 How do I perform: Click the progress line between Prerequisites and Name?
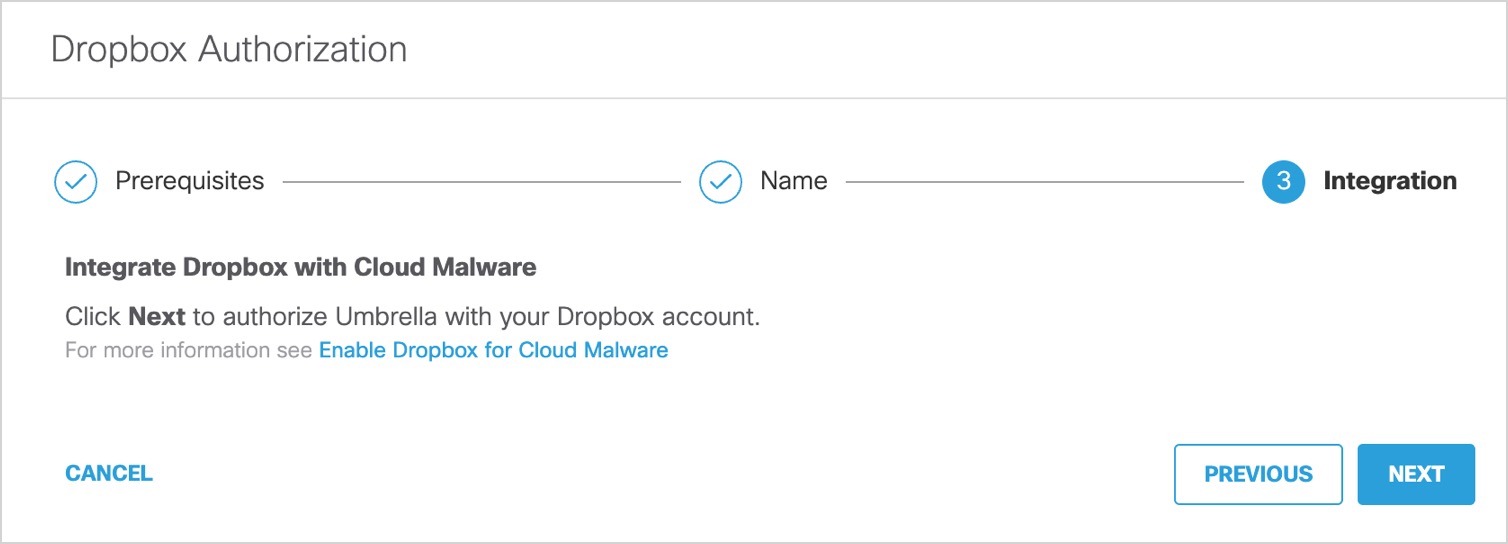pyautogui.click(x=481, y=182)
